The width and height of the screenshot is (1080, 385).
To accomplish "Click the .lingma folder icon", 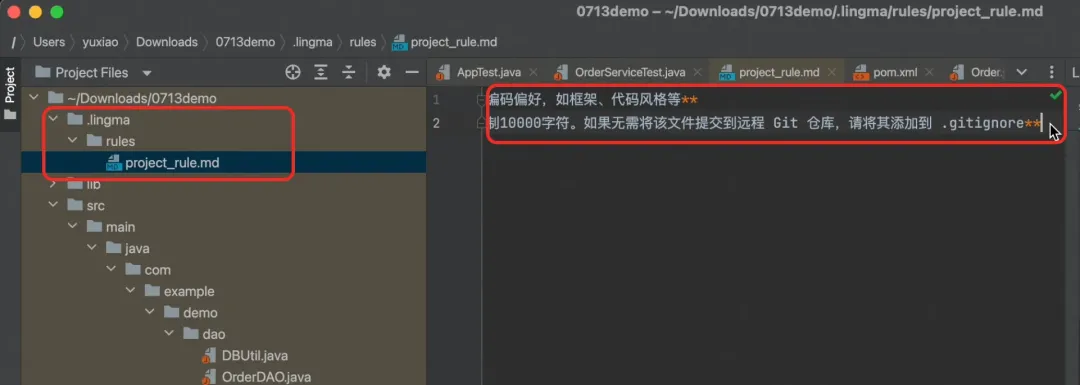I will [x=74, y=120].
